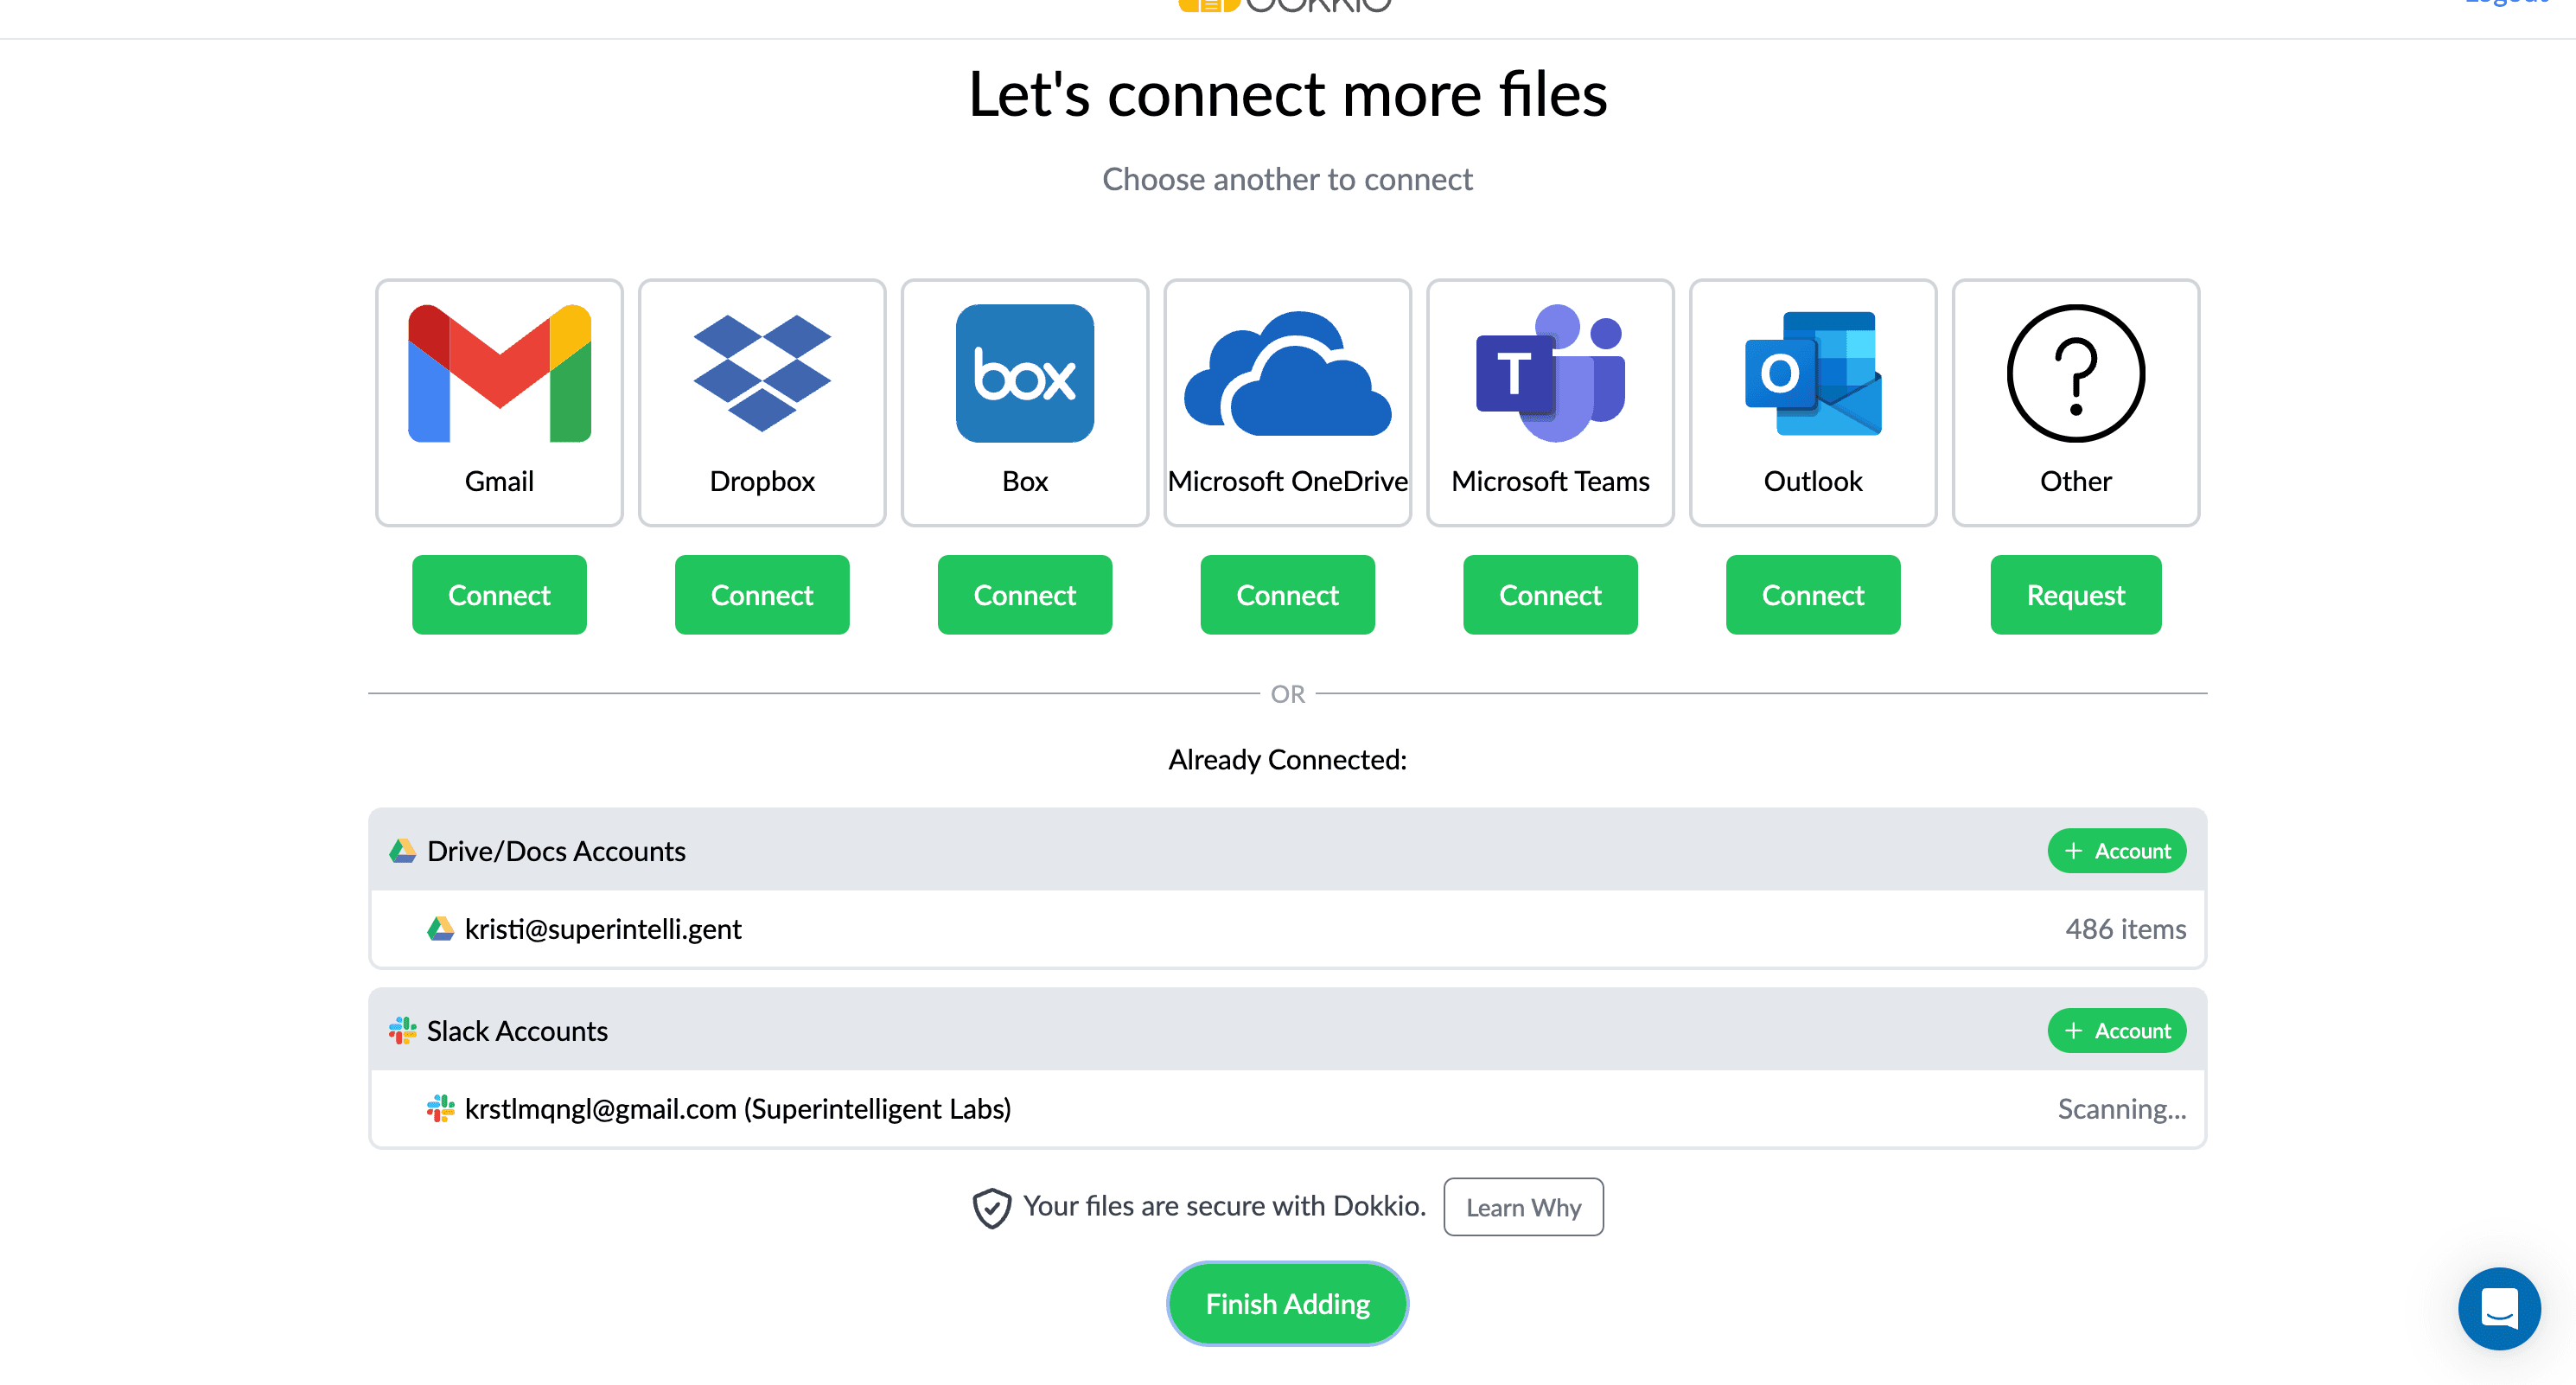This screenshot has width=2576, height=1385.
Task: Click the Dropbox logo icon
Action: click(x=762, y=373)
